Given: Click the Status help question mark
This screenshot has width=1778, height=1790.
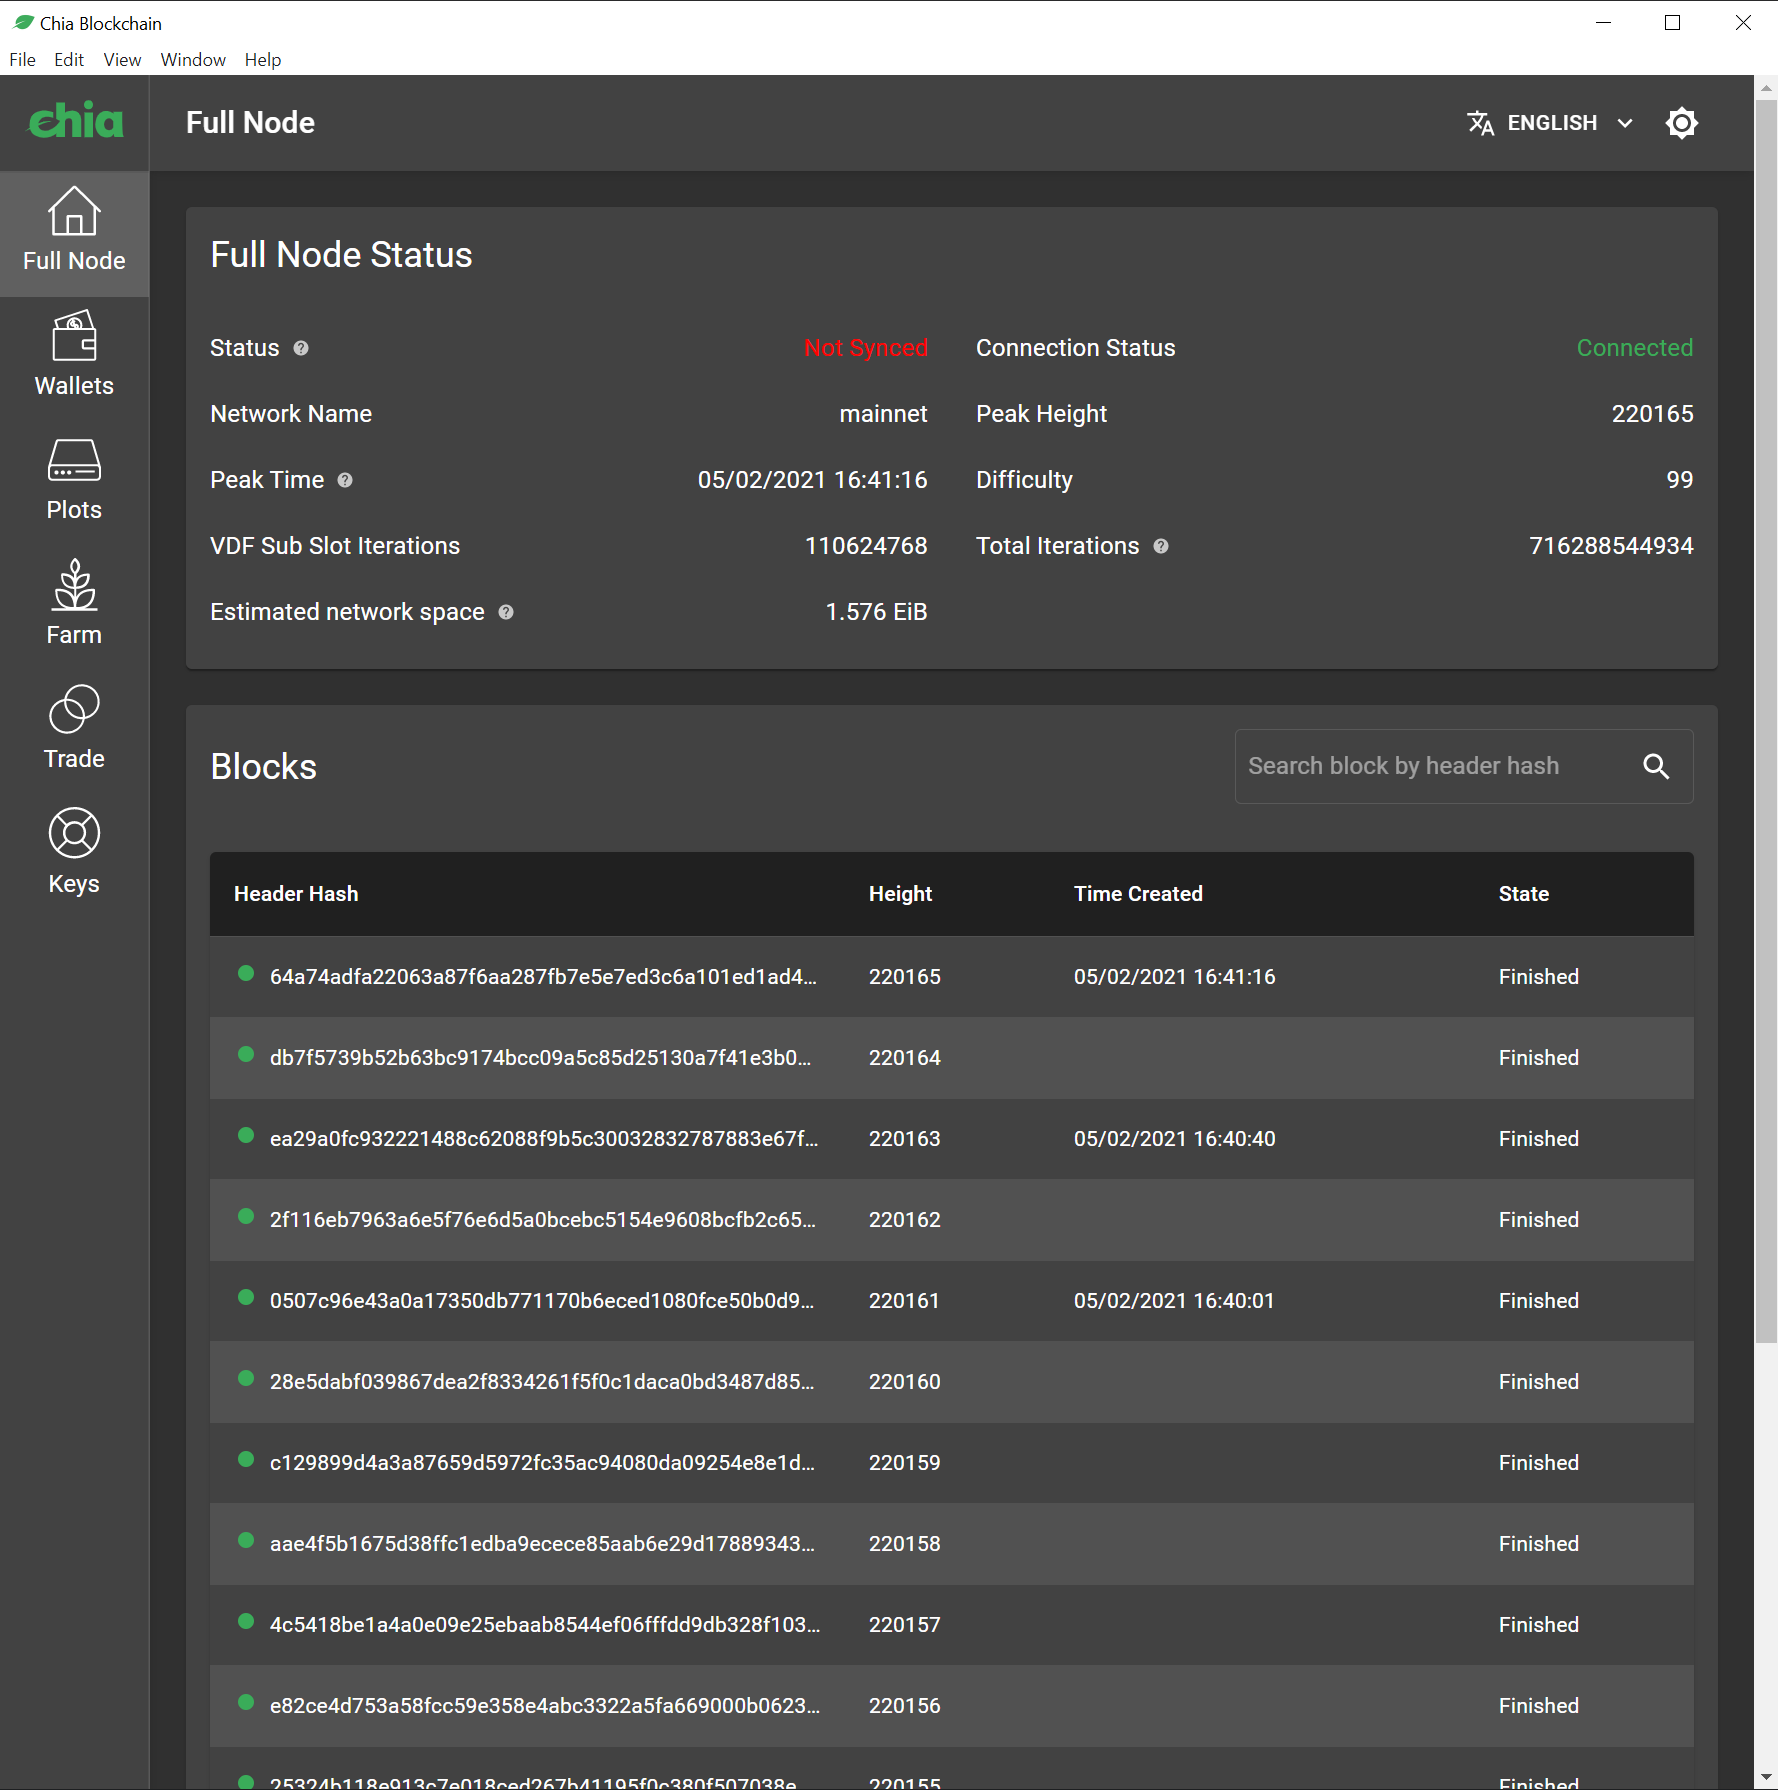Looking at the screenshot, I should [301, 348].
